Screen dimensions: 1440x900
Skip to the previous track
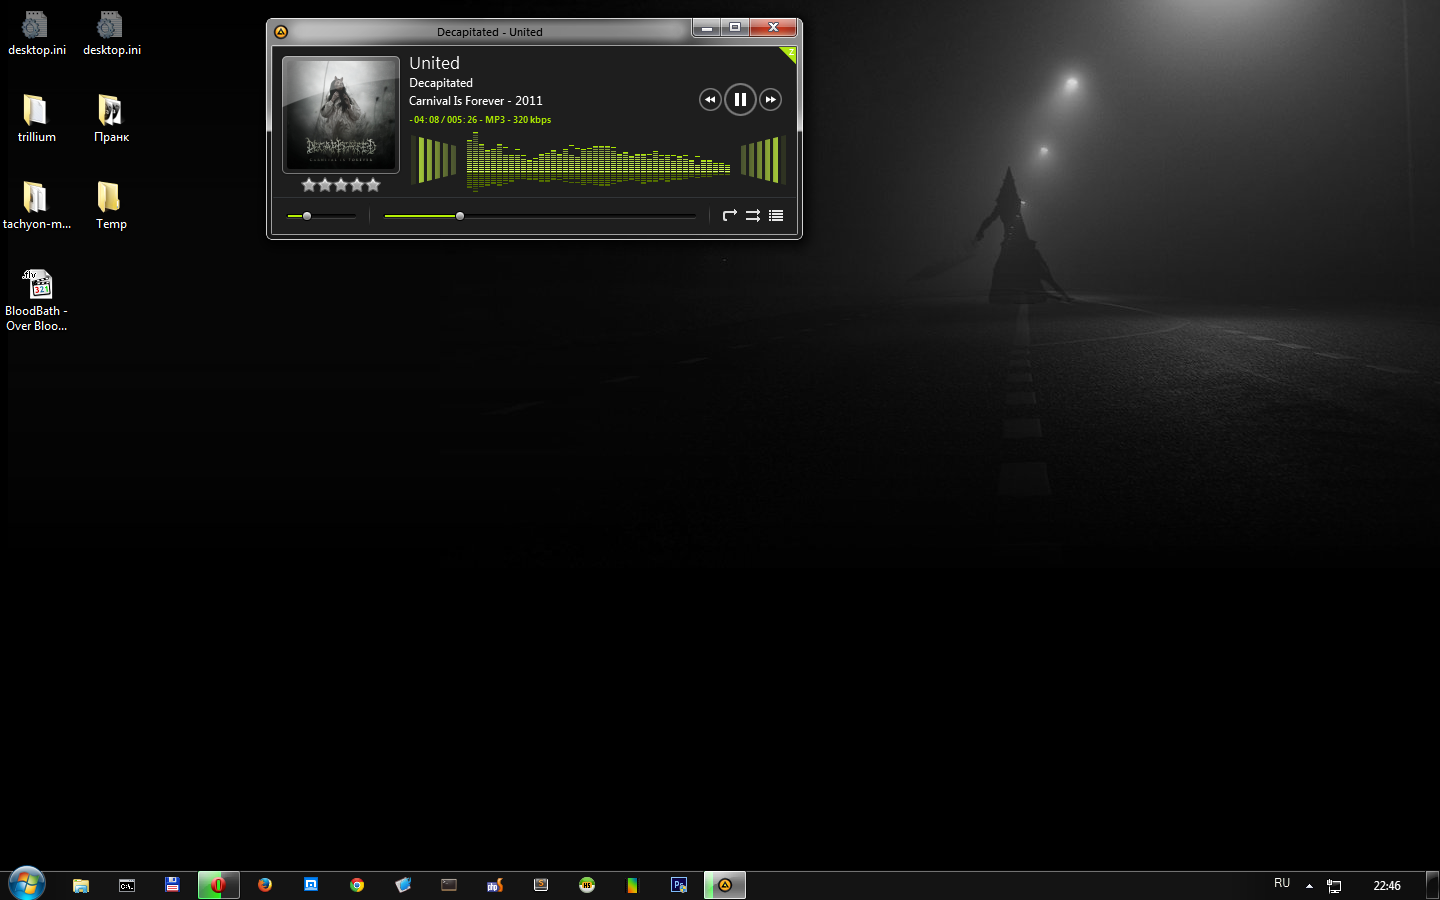pos(710,99)
